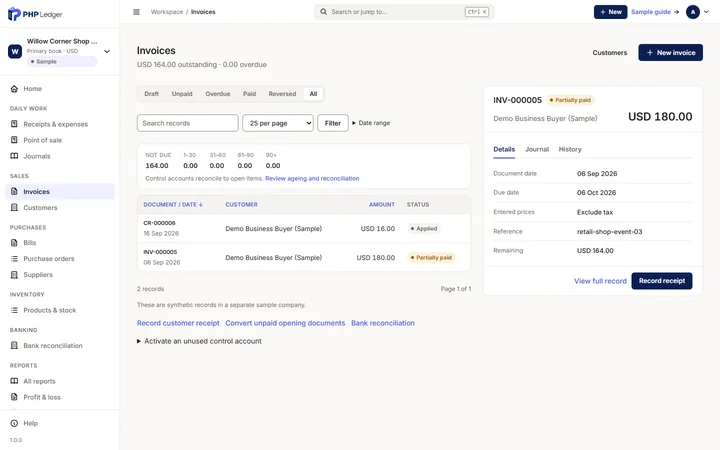720x450 pixels.
Task: Click the Suppliers icon
Action: pos(14,275)
